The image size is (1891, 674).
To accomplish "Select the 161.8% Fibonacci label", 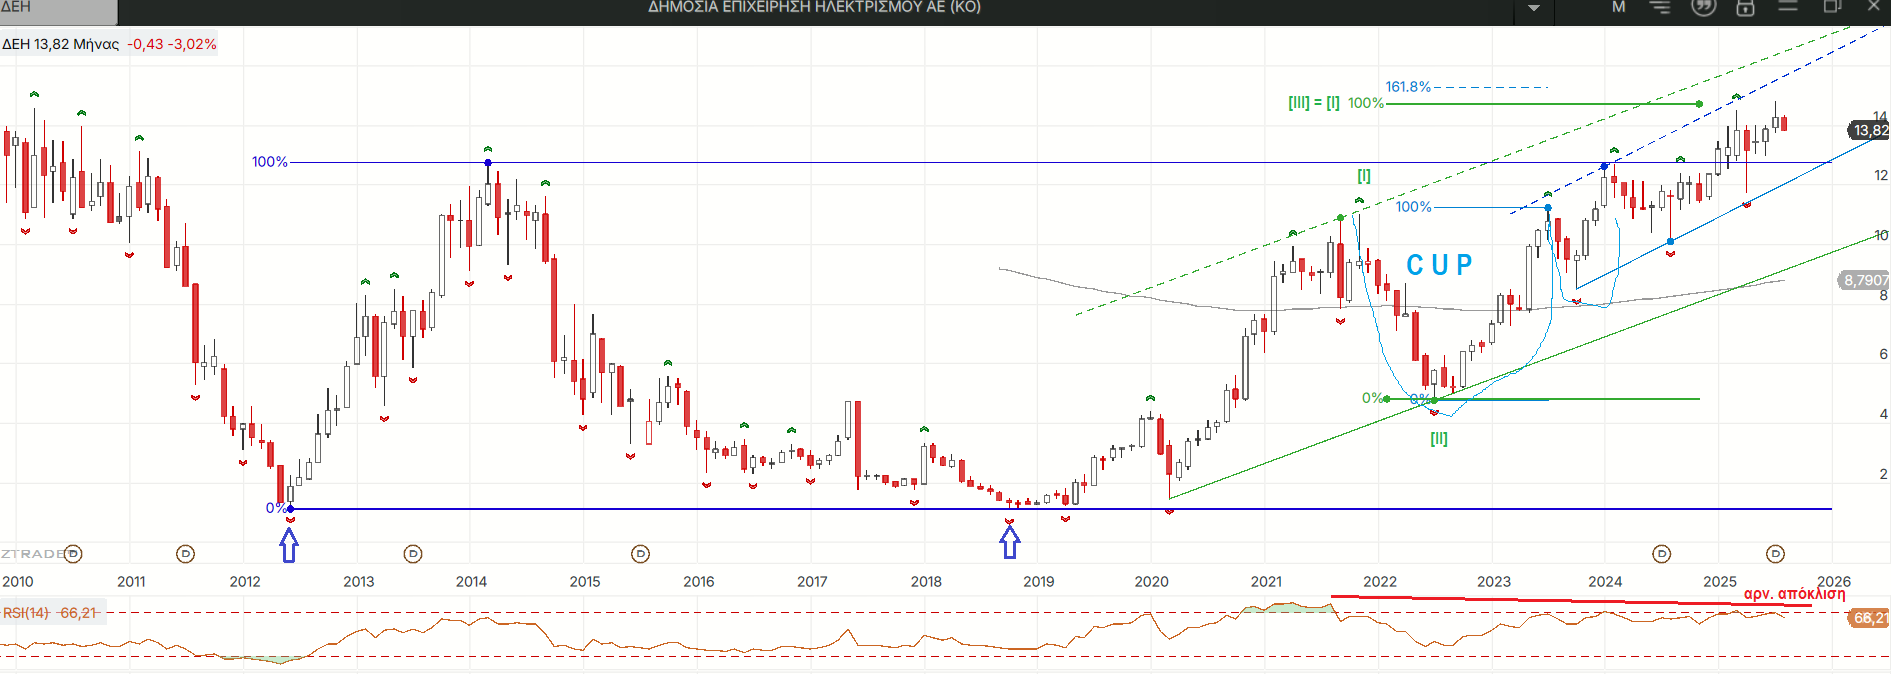I will (1408, 87).
